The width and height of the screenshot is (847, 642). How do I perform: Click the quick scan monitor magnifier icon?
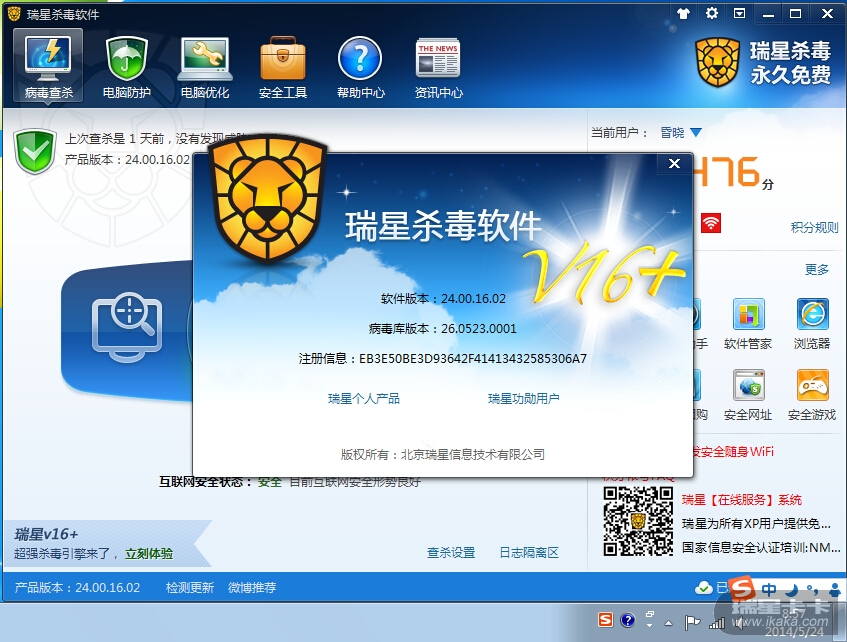pos(127,327)
